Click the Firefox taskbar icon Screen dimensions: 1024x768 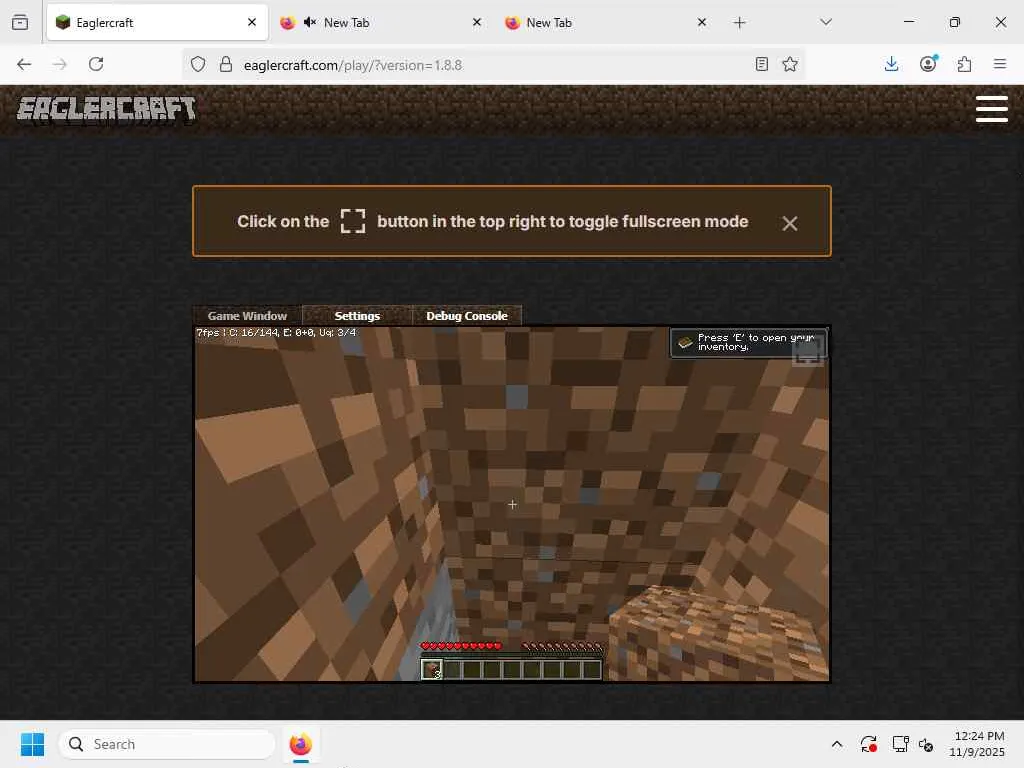300,744
